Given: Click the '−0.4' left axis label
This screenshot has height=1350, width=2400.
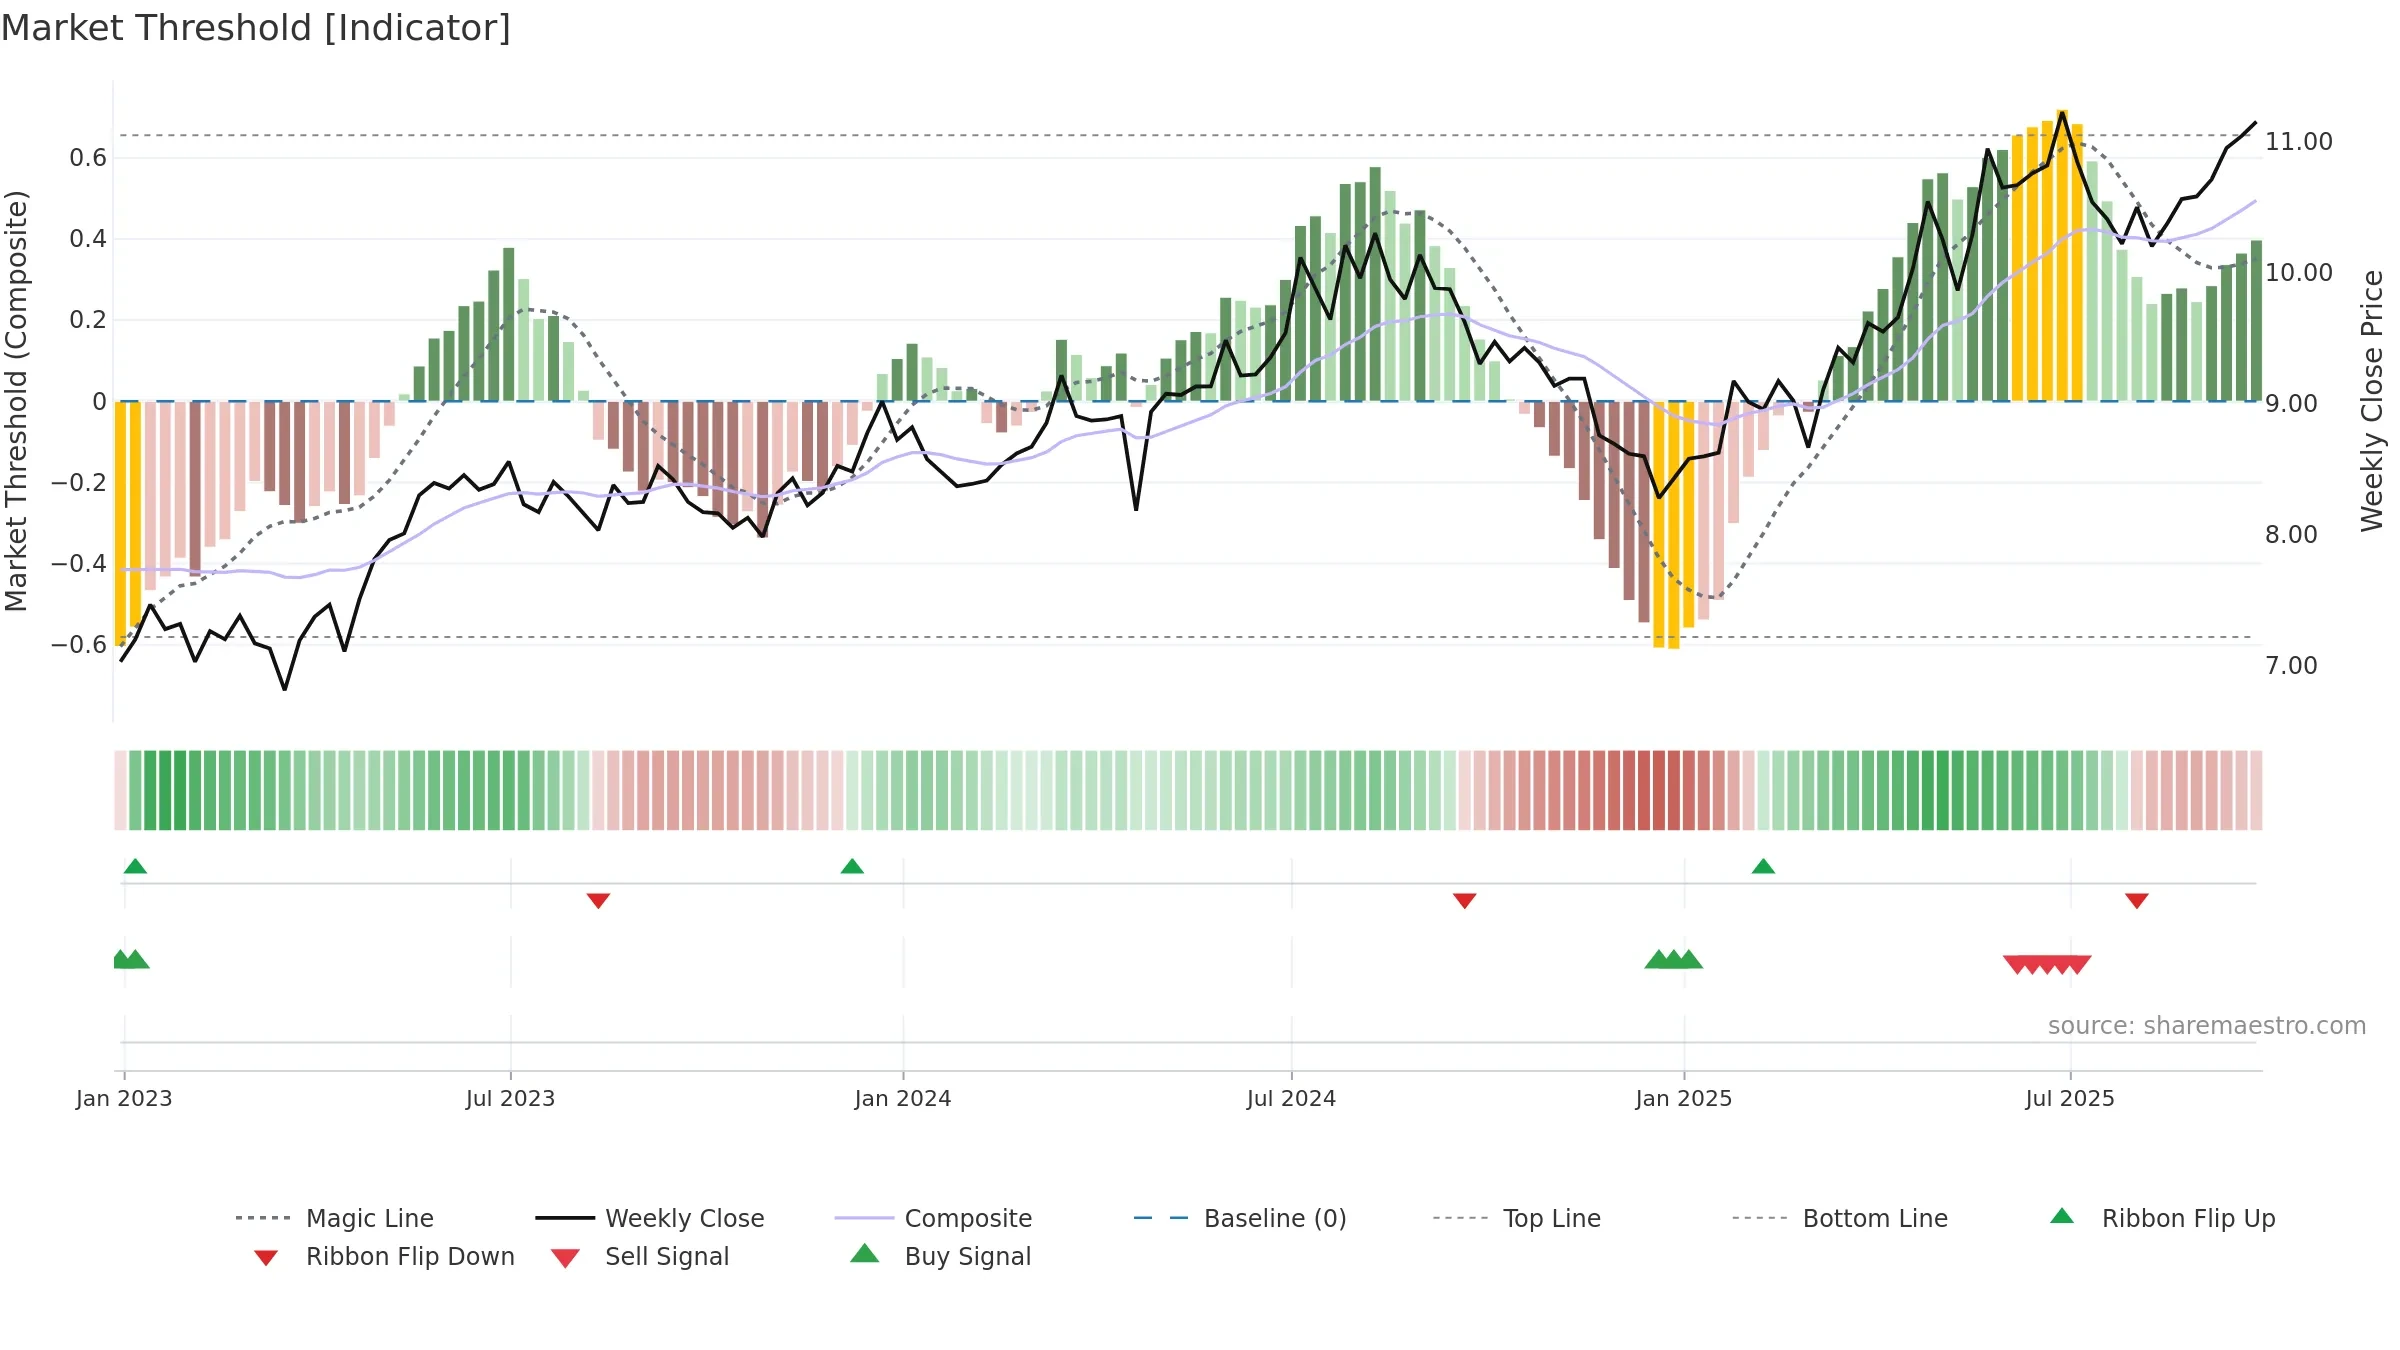Looking at the screenshot, I should [79, 564].
